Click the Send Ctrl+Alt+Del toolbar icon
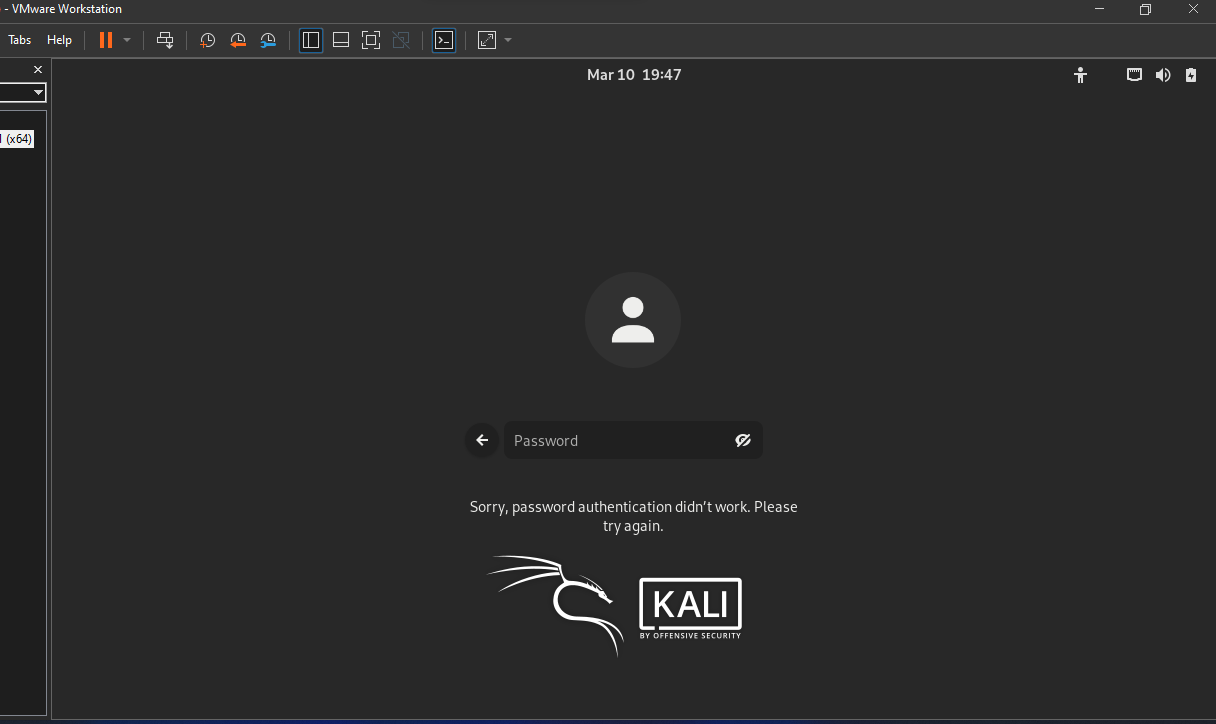Viewport: 1216px width, 724px height. (166, 40)
